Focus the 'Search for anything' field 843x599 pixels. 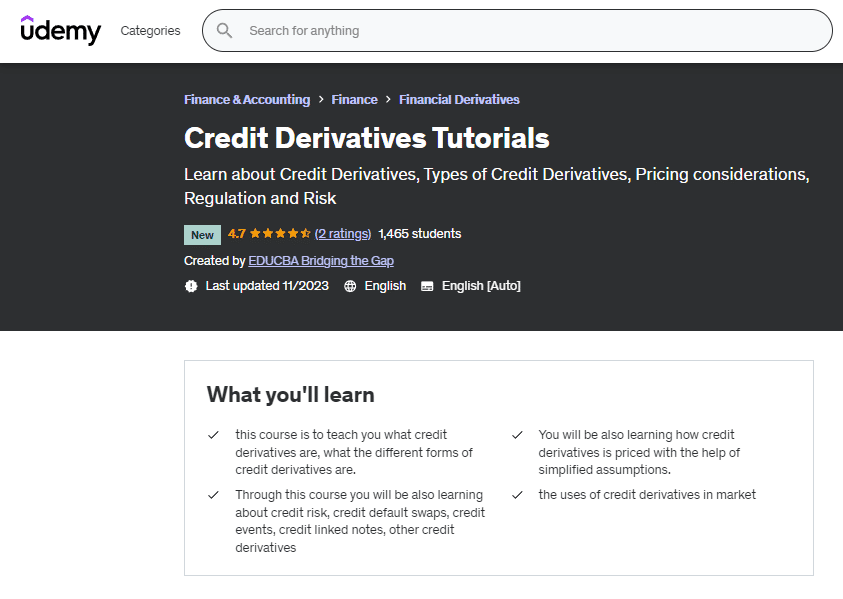pos(517,31)
